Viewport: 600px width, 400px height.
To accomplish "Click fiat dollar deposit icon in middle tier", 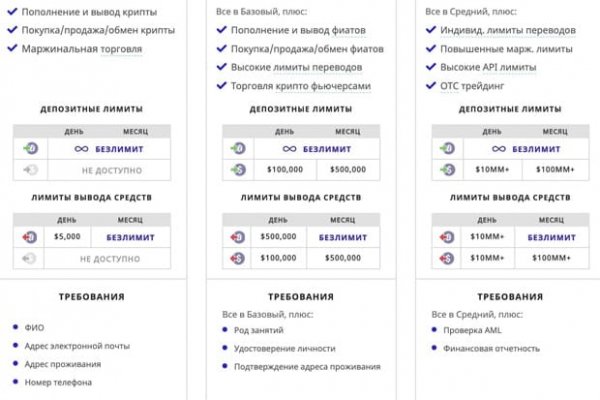I will (238, 171).
